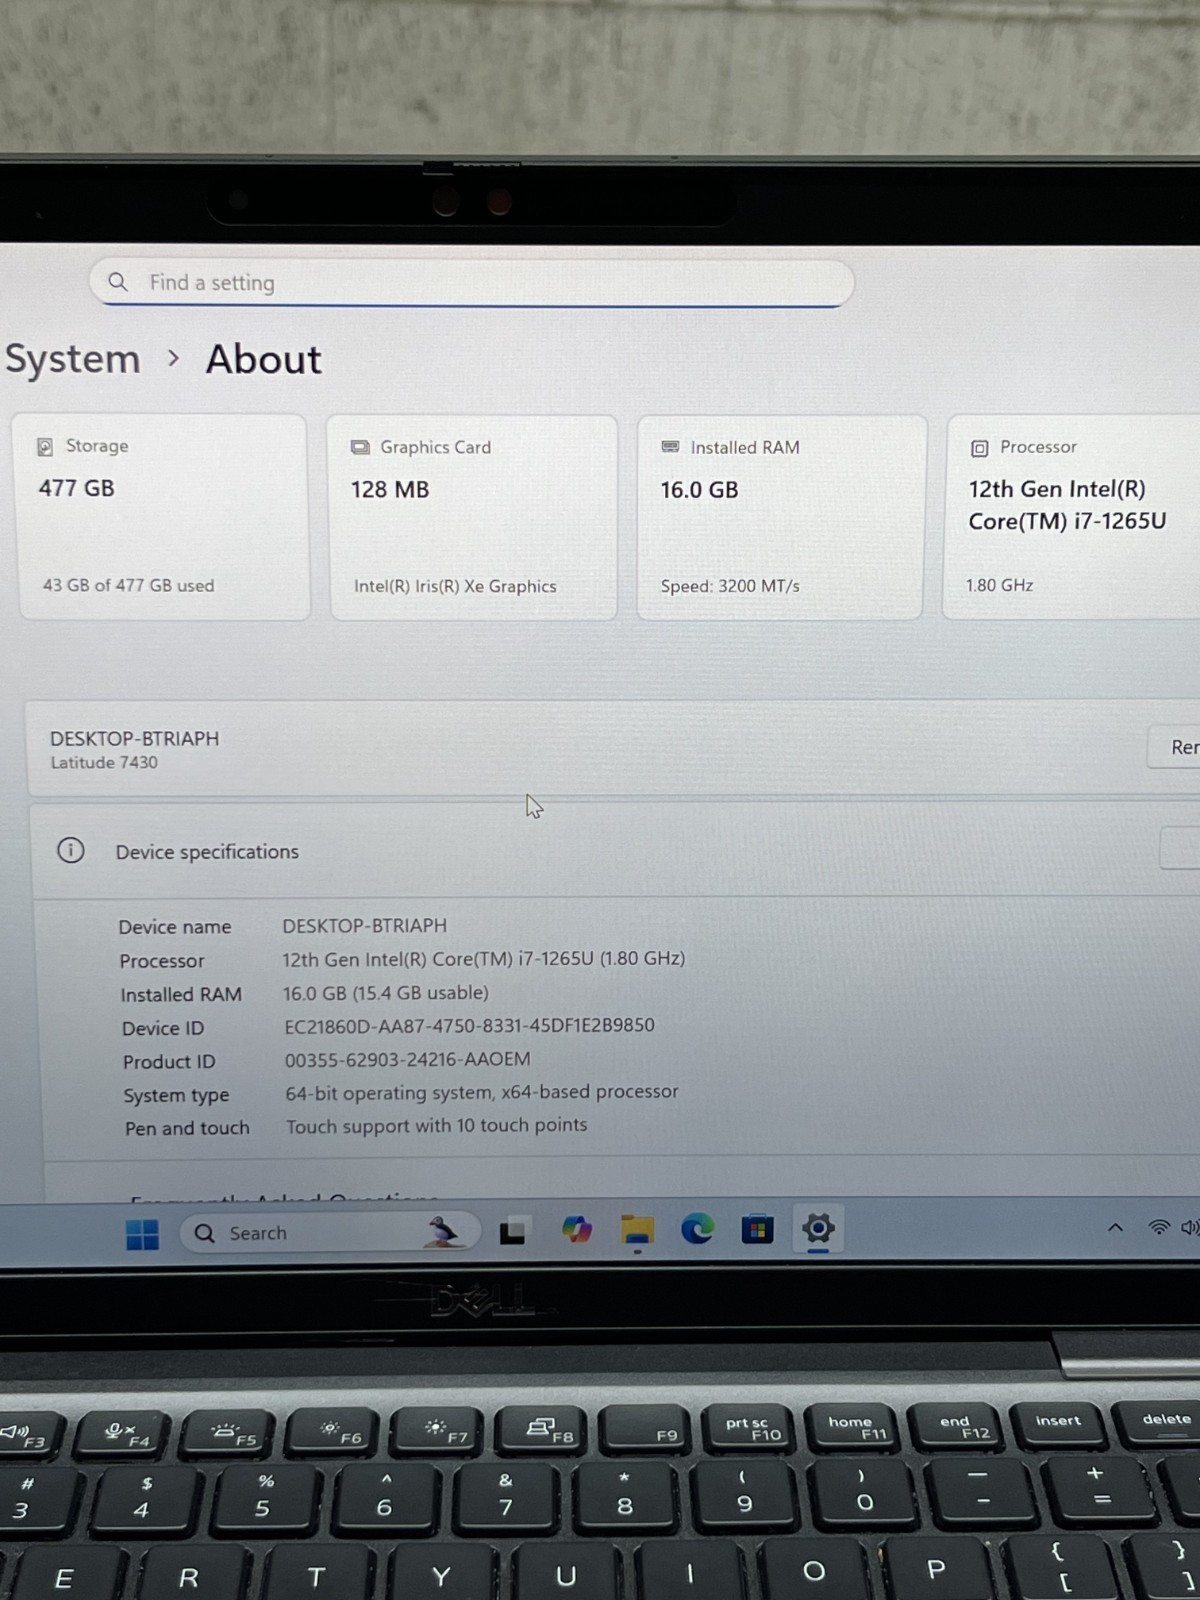Image resolution: width=1200 pixels, height=1600 pixels.
Task: Click the Settings gear taskbar icon
Action: 818,1228
